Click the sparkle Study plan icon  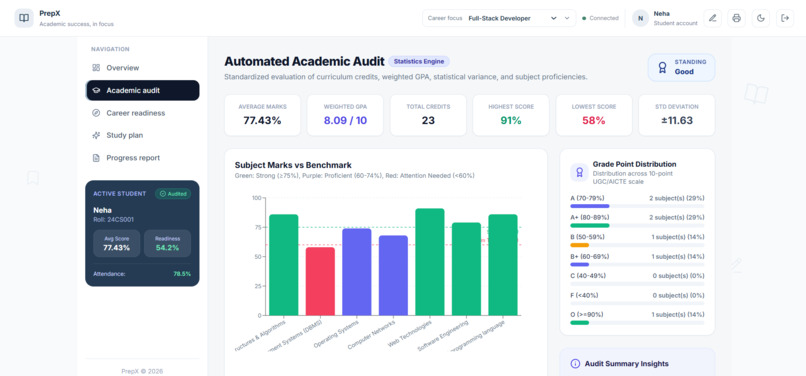96,135
